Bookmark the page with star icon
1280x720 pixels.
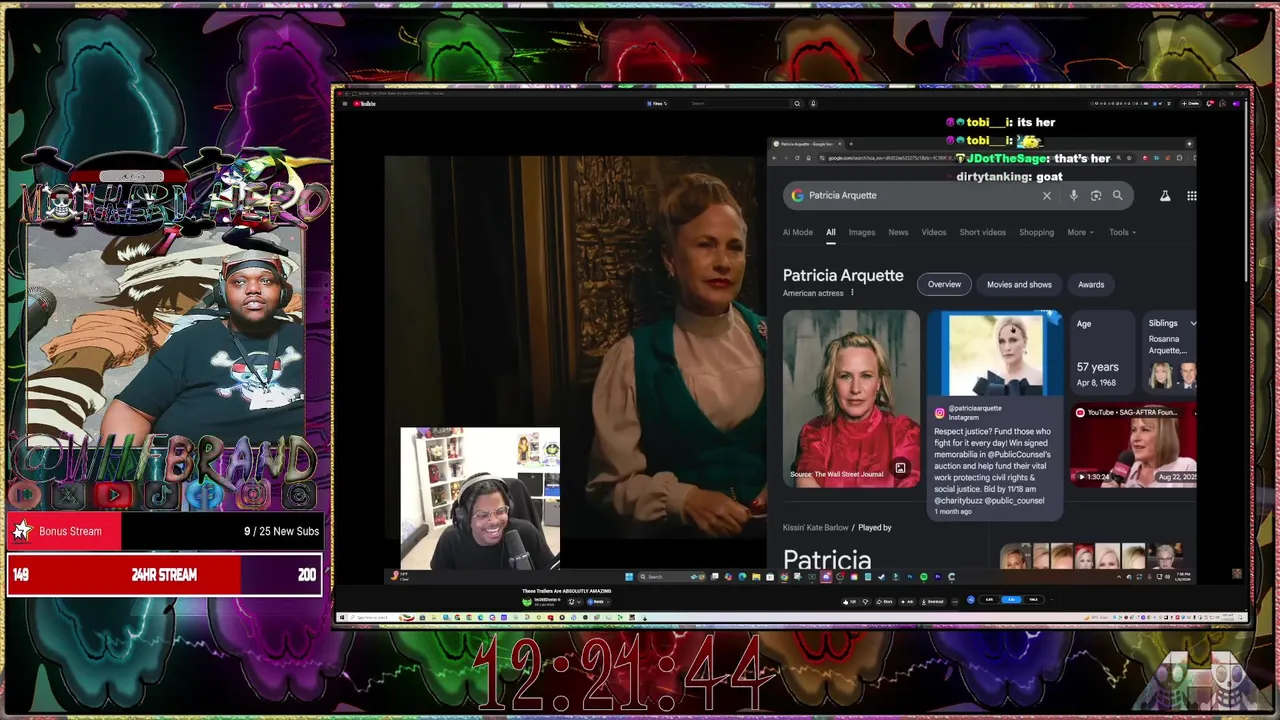pos(1130,158)
